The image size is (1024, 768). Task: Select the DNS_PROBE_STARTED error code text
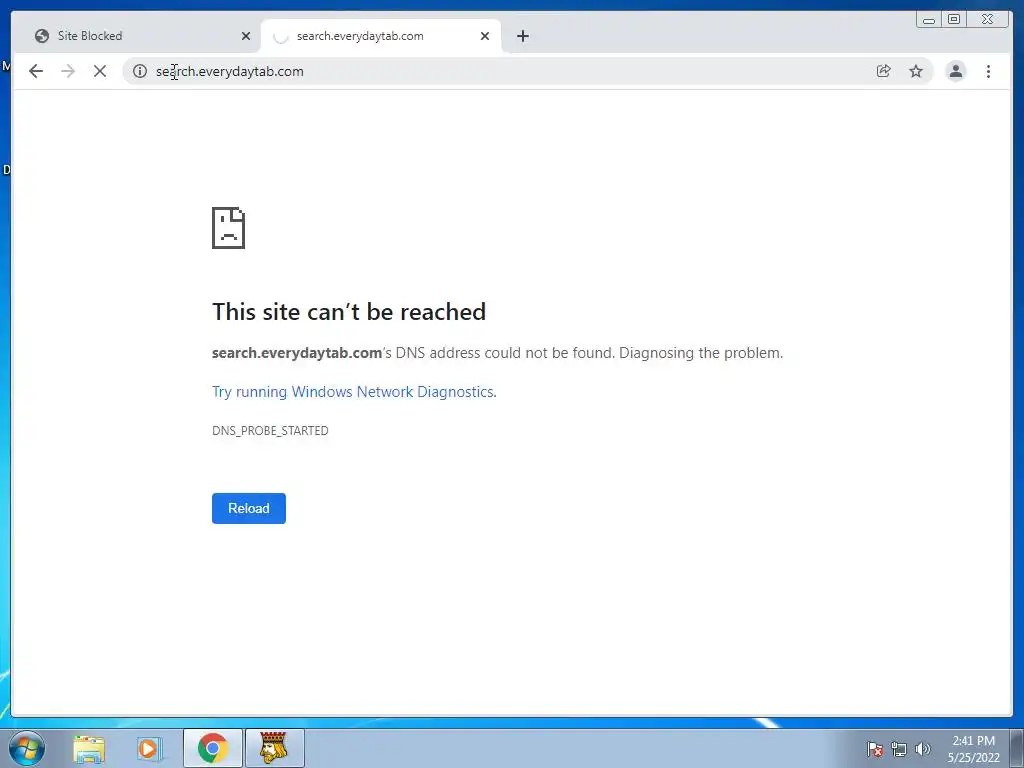tap(270, 430)
